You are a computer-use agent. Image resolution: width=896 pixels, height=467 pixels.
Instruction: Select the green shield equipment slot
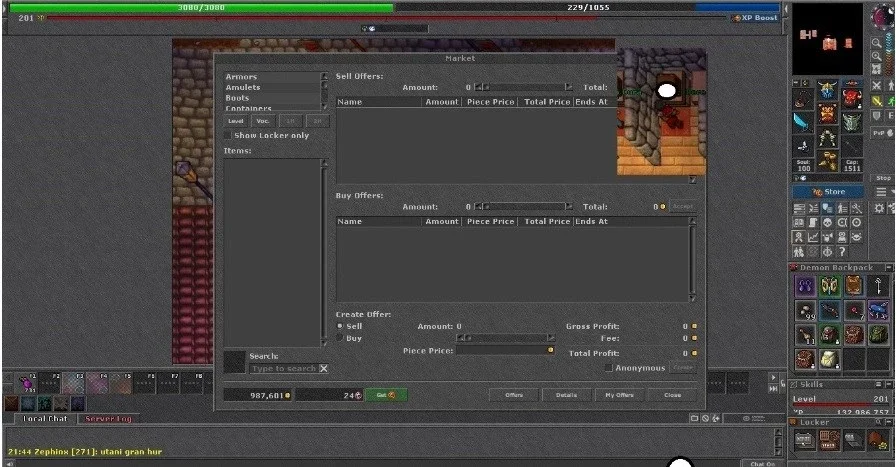(x=852, y=123)
